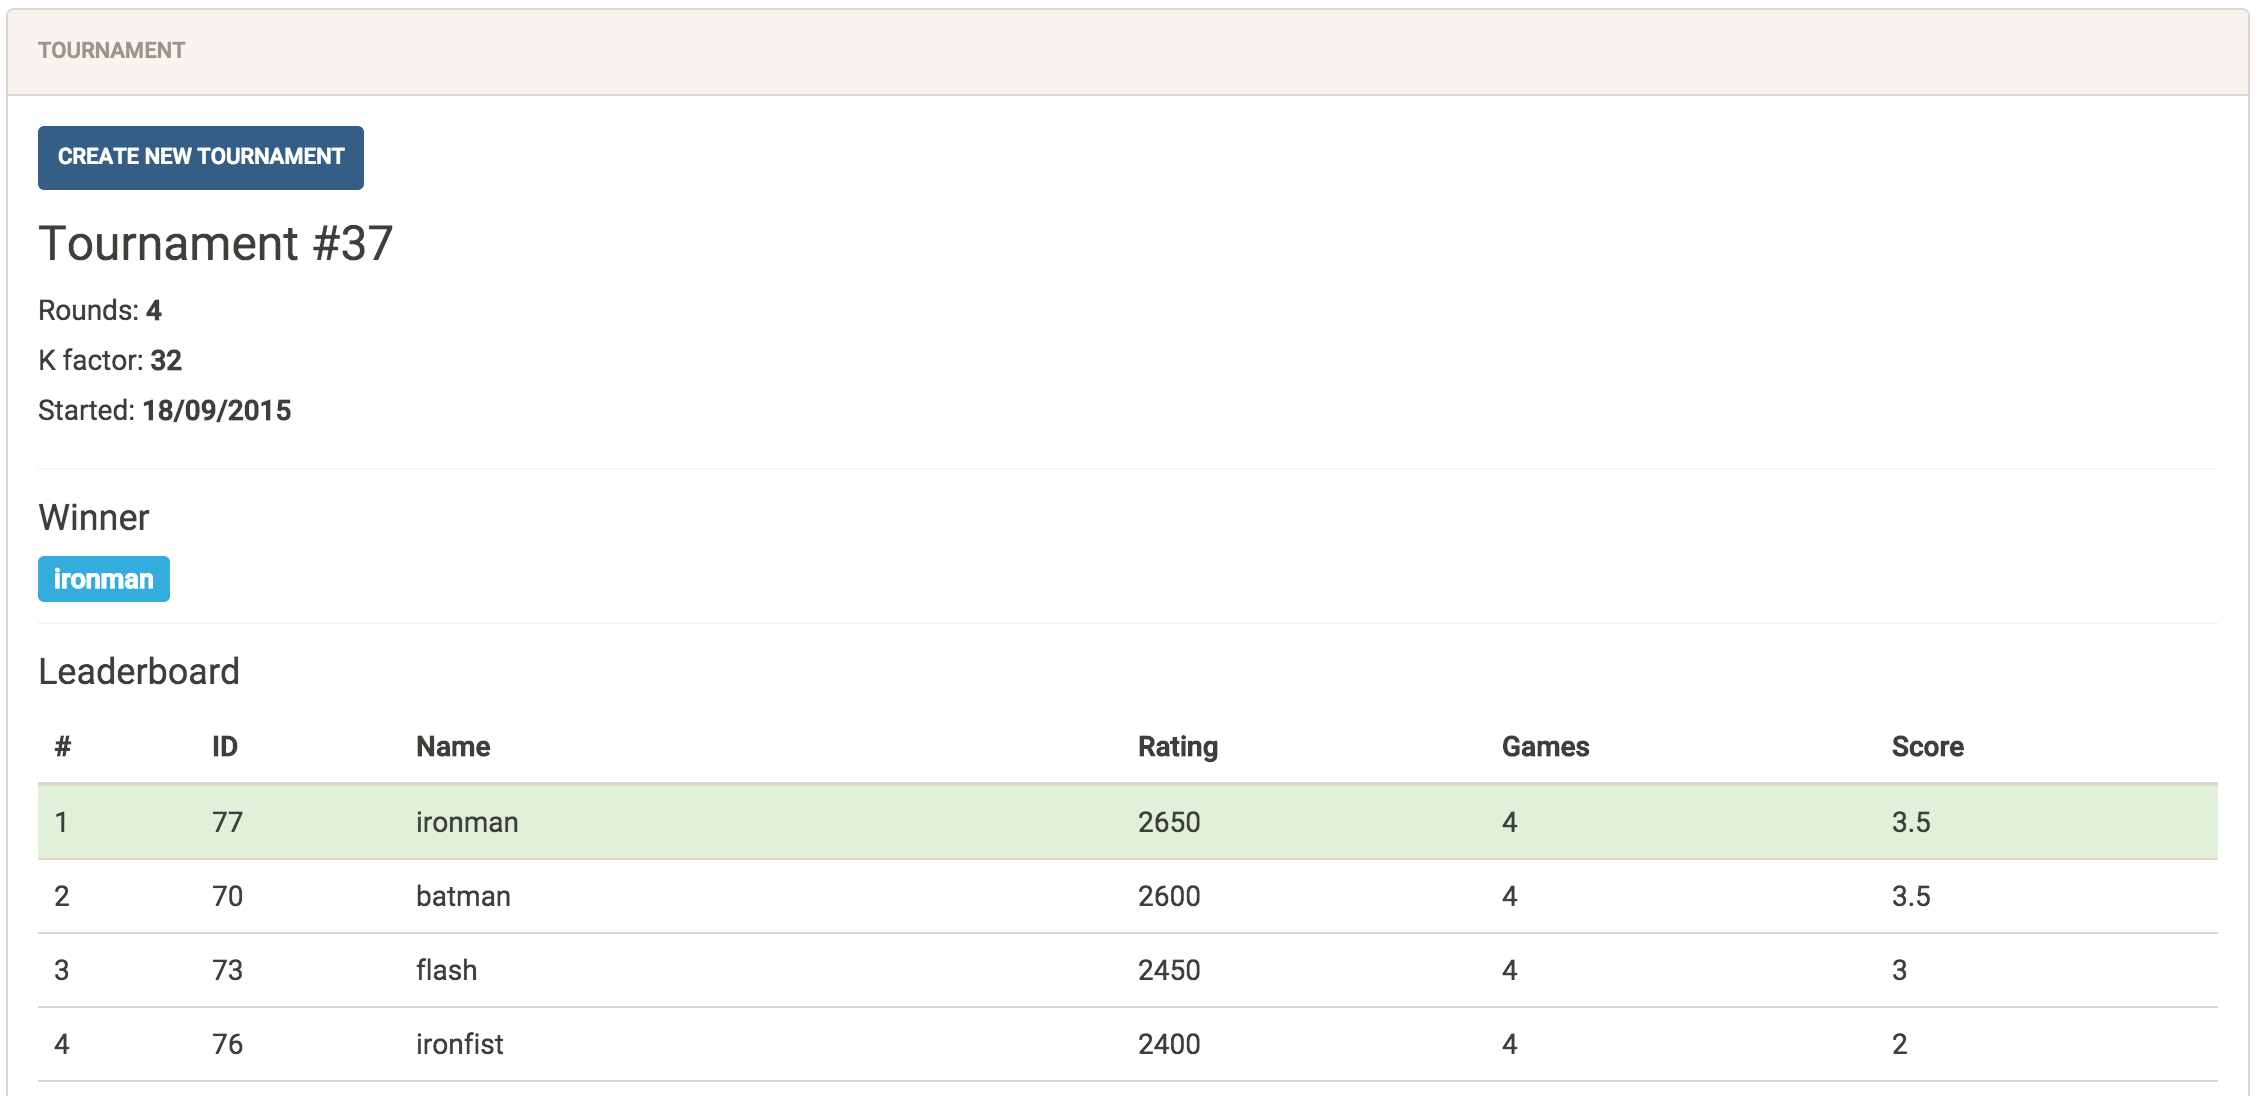Click the Tournament #37 heading
Screen dimensions: 2258x1096
(215, 243)
